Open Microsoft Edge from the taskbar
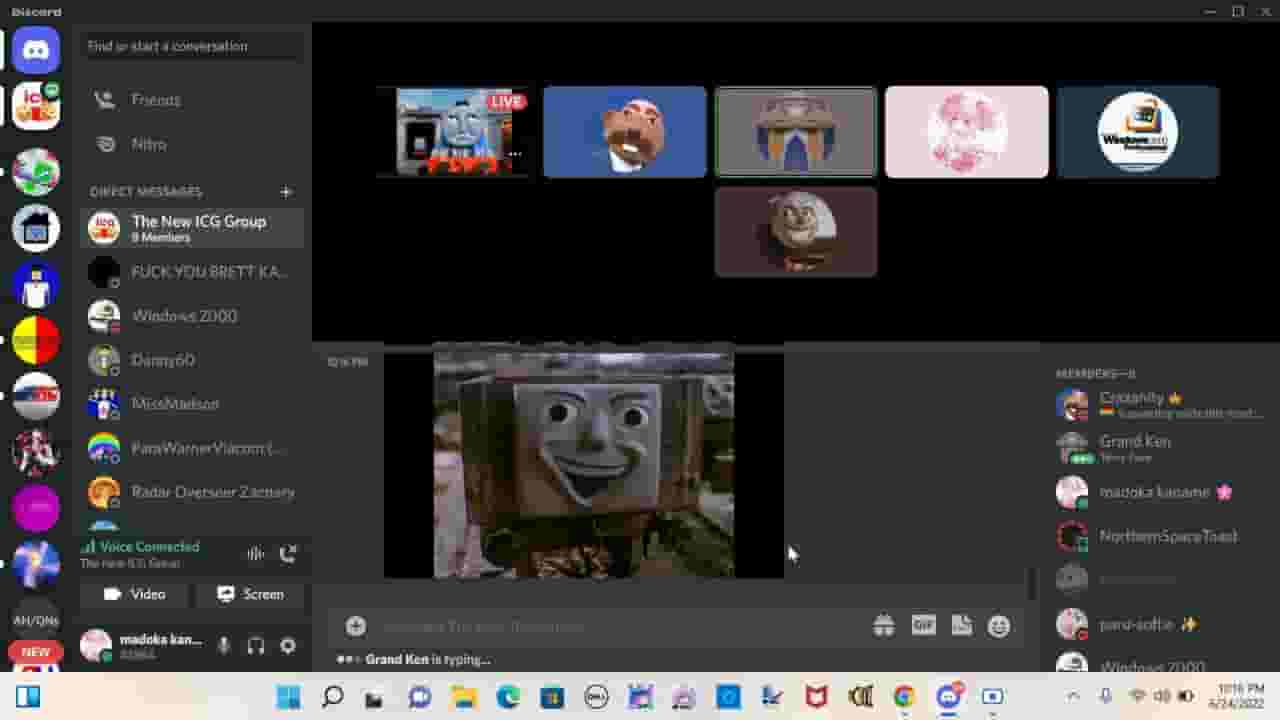Screen dimensions: 1280x720 508,697
